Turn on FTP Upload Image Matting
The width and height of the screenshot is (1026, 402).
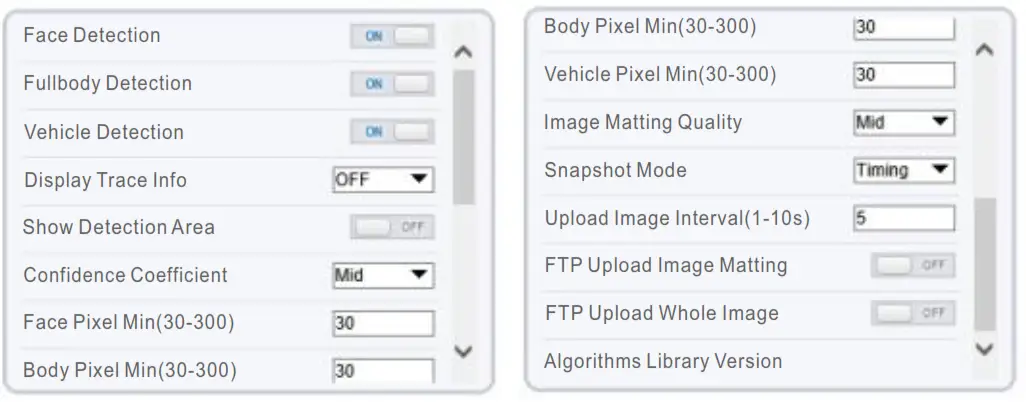point(912,266)
